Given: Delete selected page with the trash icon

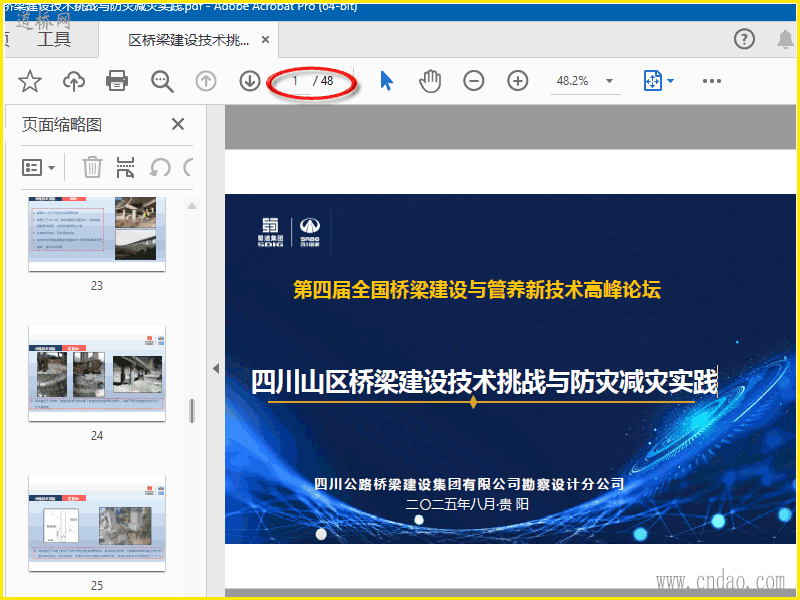Looking at the screenshot, I should tap(92, 167).
